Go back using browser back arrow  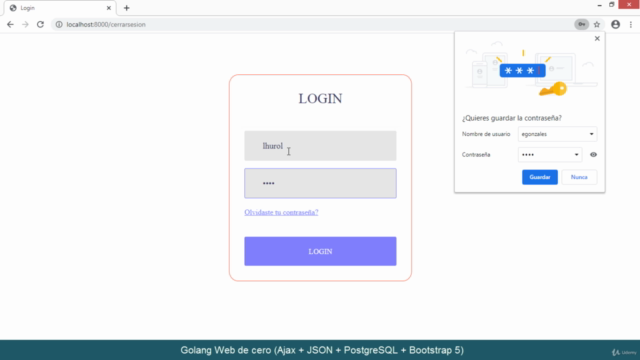click(x=10, y=24)
